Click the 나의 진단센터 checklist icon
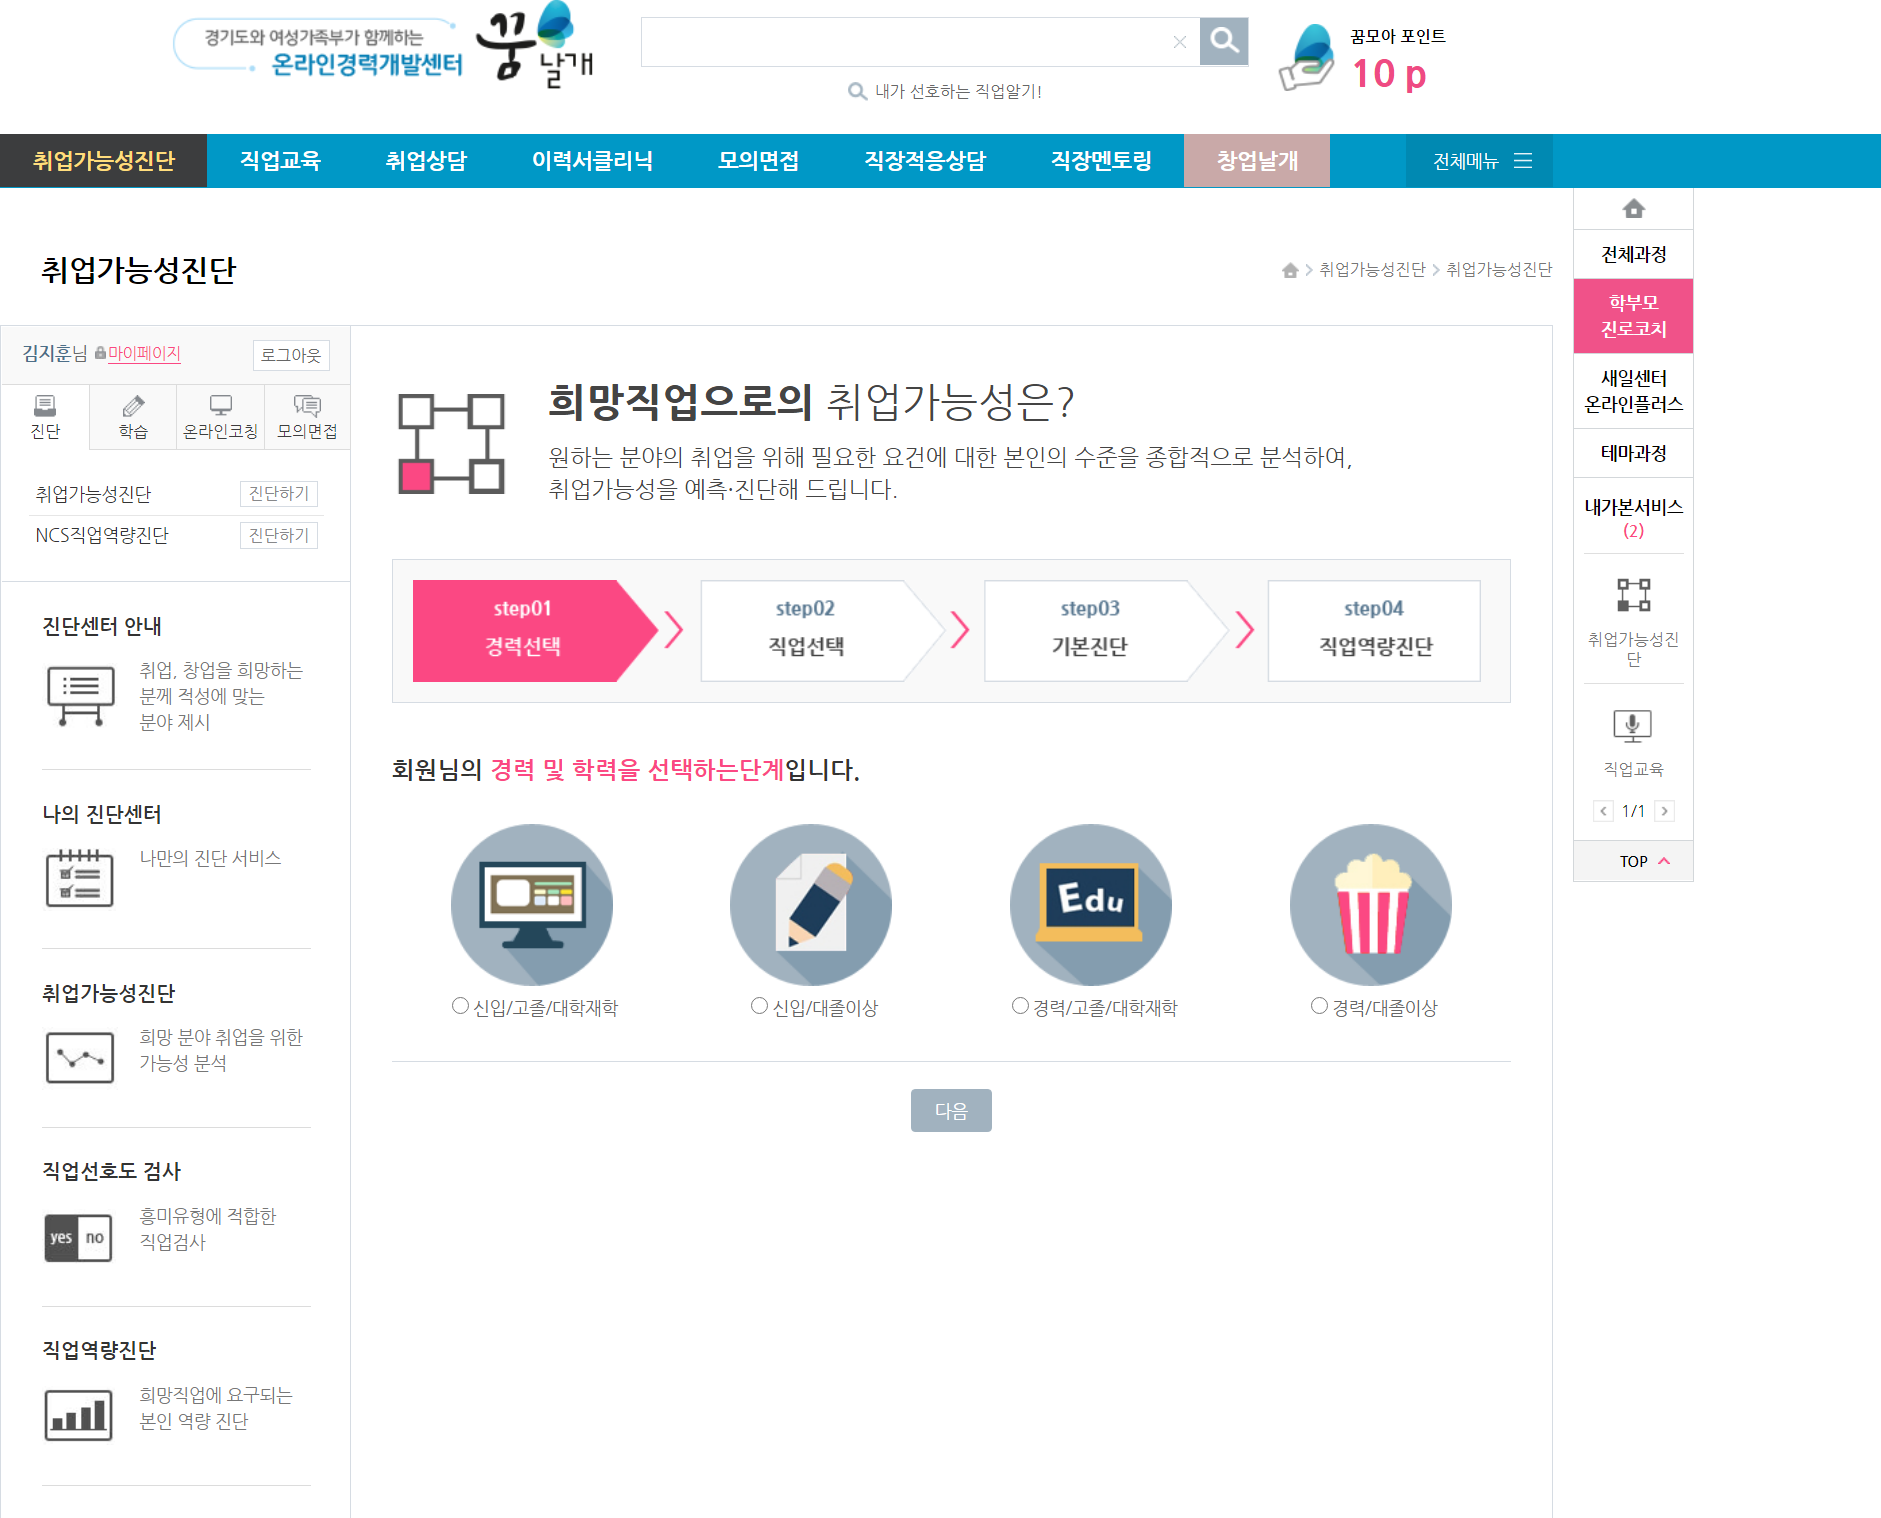 point(80,878)
